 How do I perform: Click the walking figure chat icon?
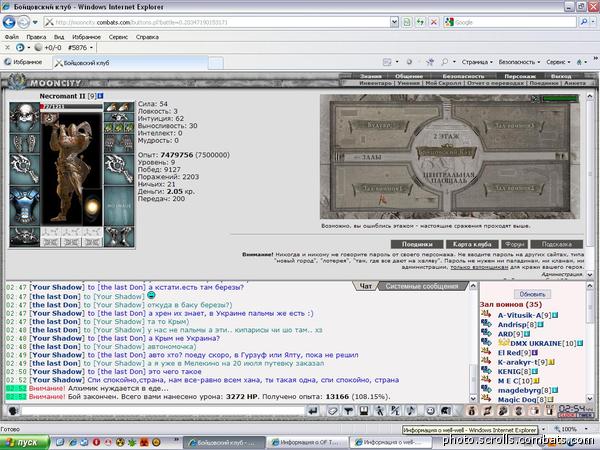[379, 411]
